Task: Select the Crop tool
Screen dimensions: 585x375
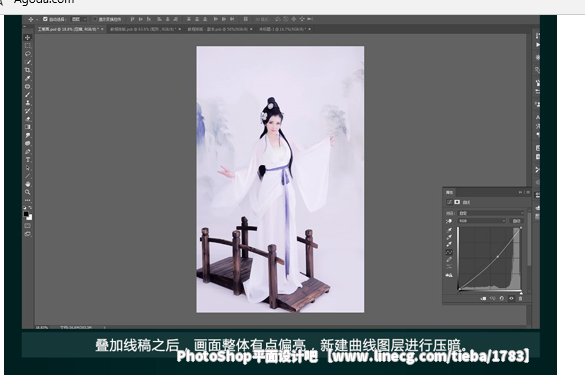Action: tap(28, 70)
